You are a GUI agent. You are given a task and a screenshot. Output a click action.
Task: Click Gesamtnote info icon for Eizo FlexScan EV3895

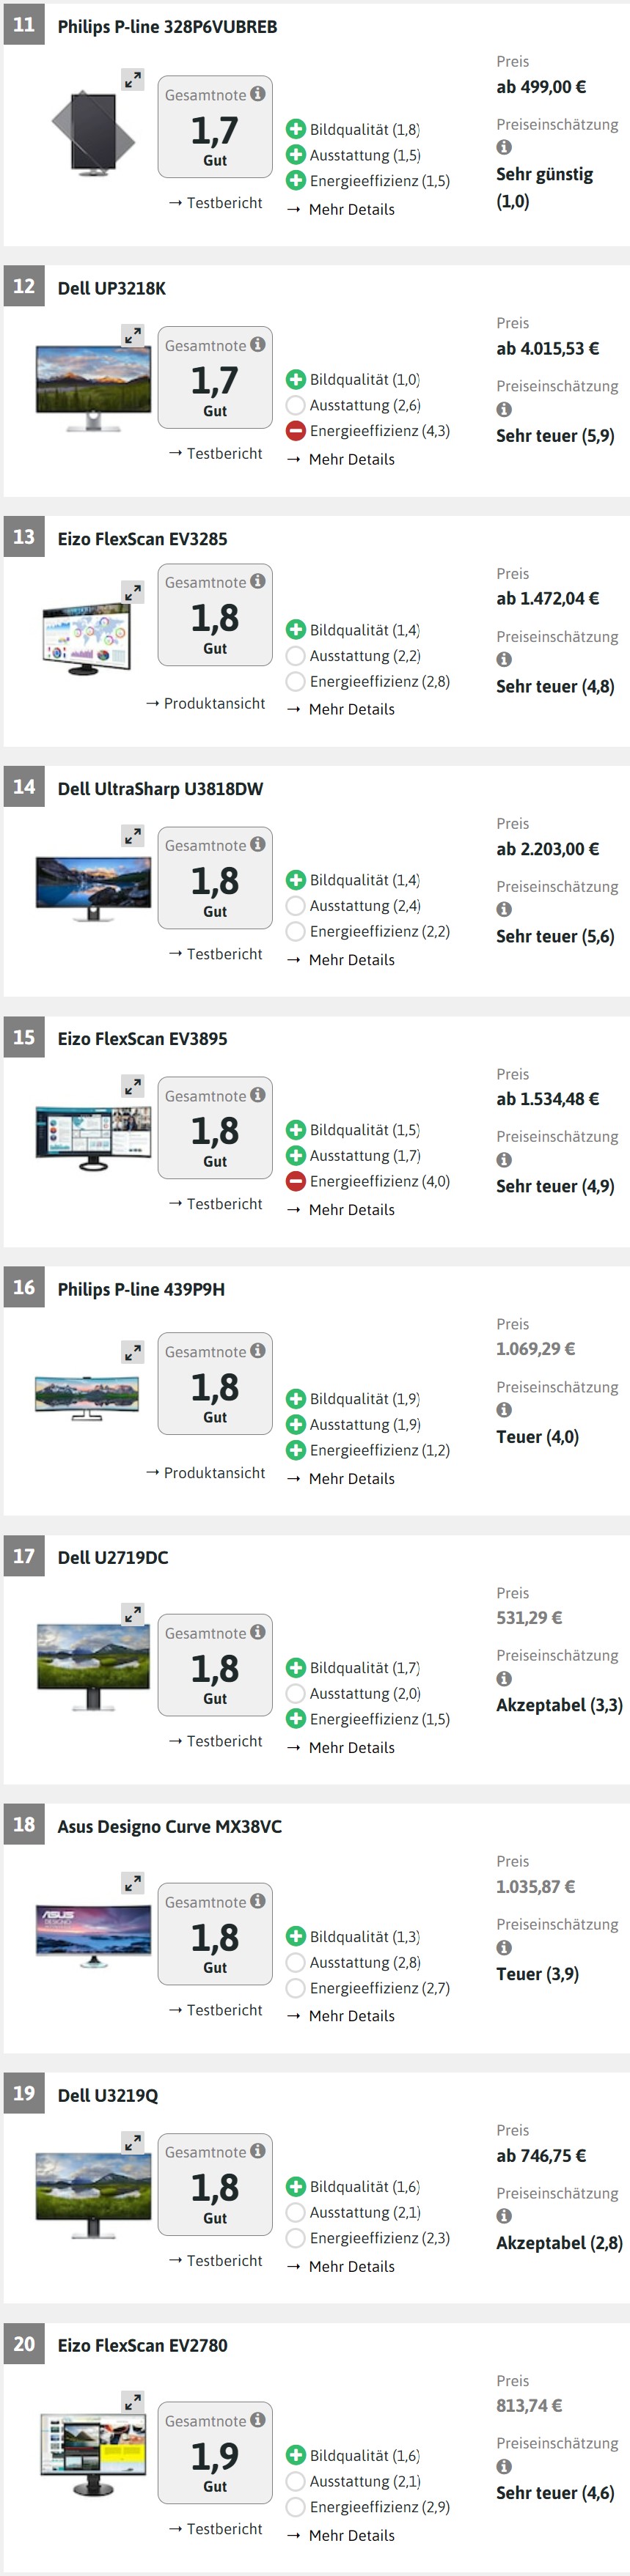(258, 1095)
